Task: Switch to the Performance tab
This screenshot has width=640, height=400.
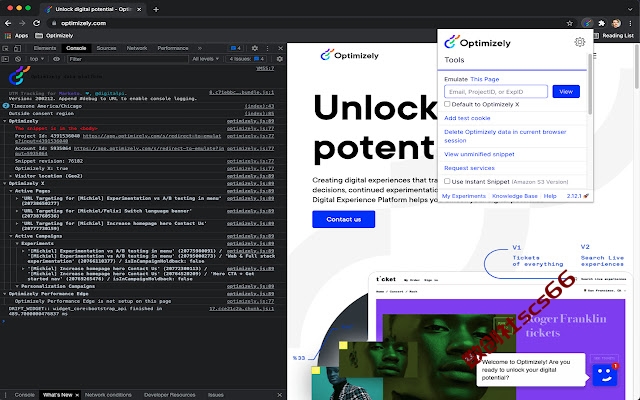Action: (173, 48)
